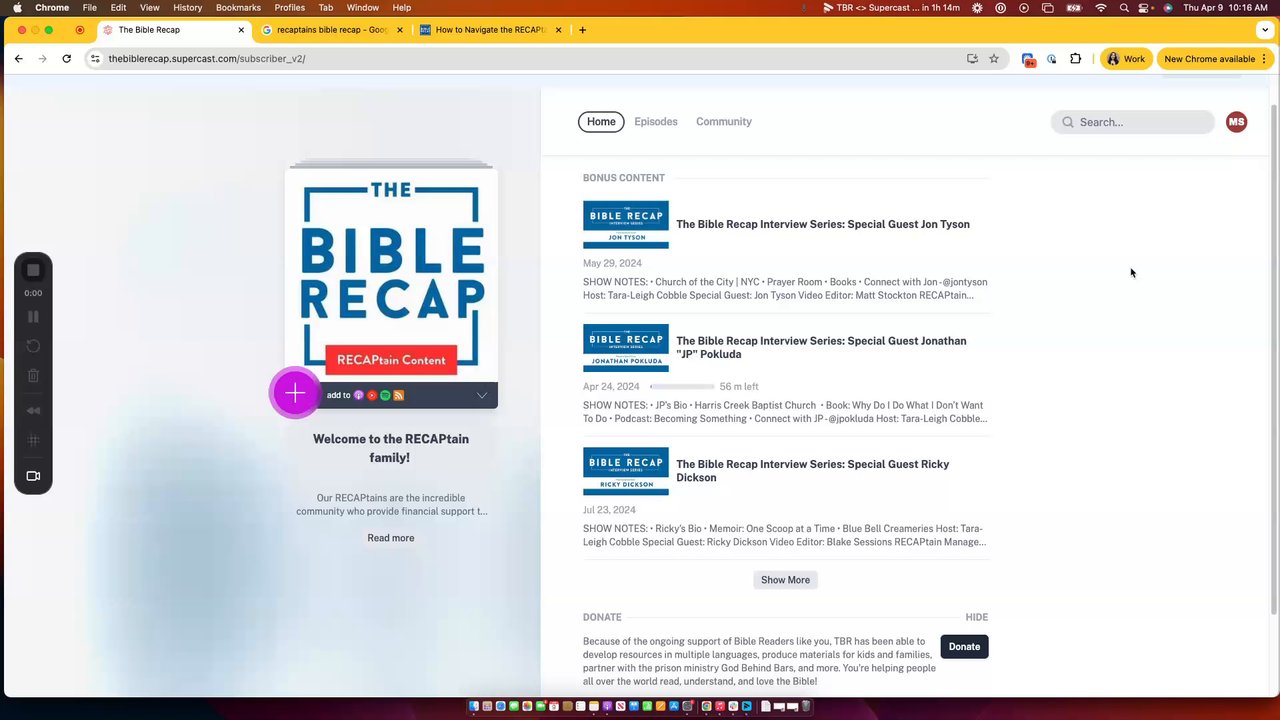Screen dimensions: 1280x720
Task: Go back in Chrome browser
Action: 18,59
